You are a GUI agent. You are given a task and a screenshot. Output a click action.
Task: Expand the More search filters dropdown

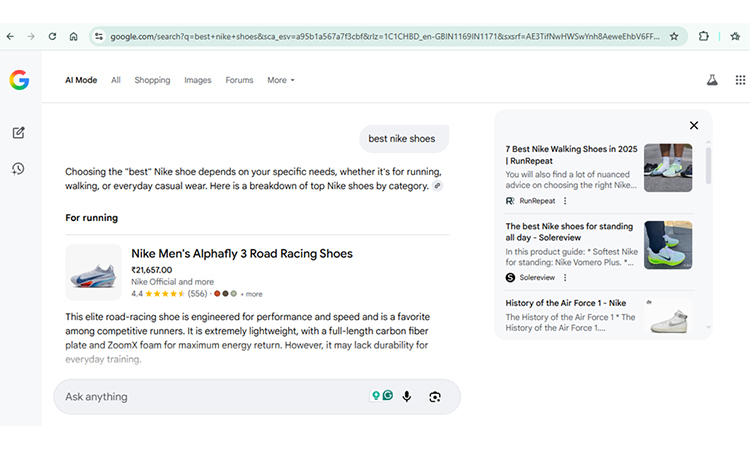pyautogui.click(x=281, y=80)
